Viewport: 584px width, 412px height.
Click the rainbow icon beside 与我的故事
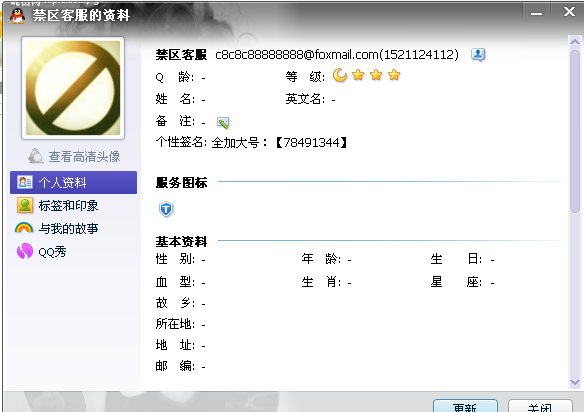(24, 228)
